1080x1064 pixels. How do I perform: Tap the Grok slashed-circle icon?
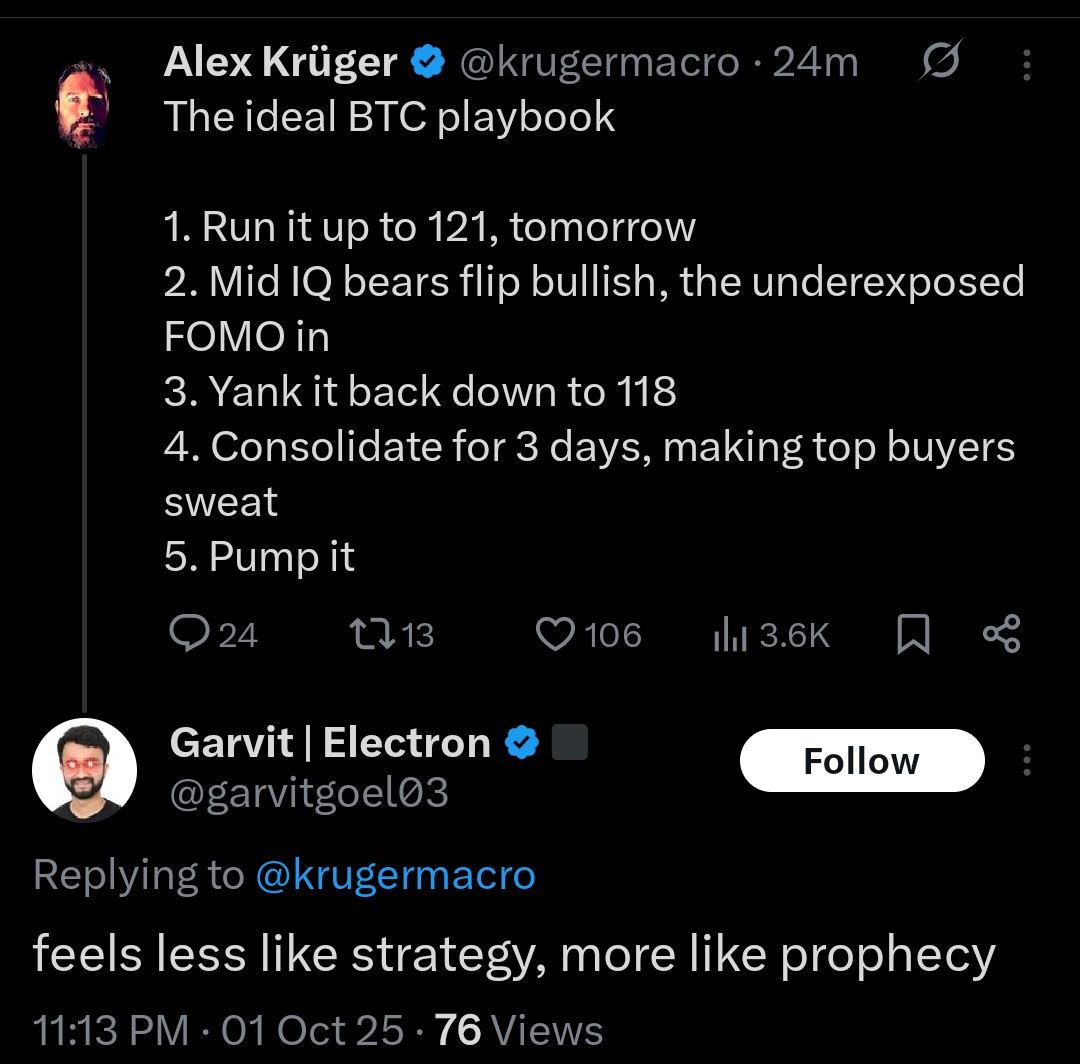[938, 64]
